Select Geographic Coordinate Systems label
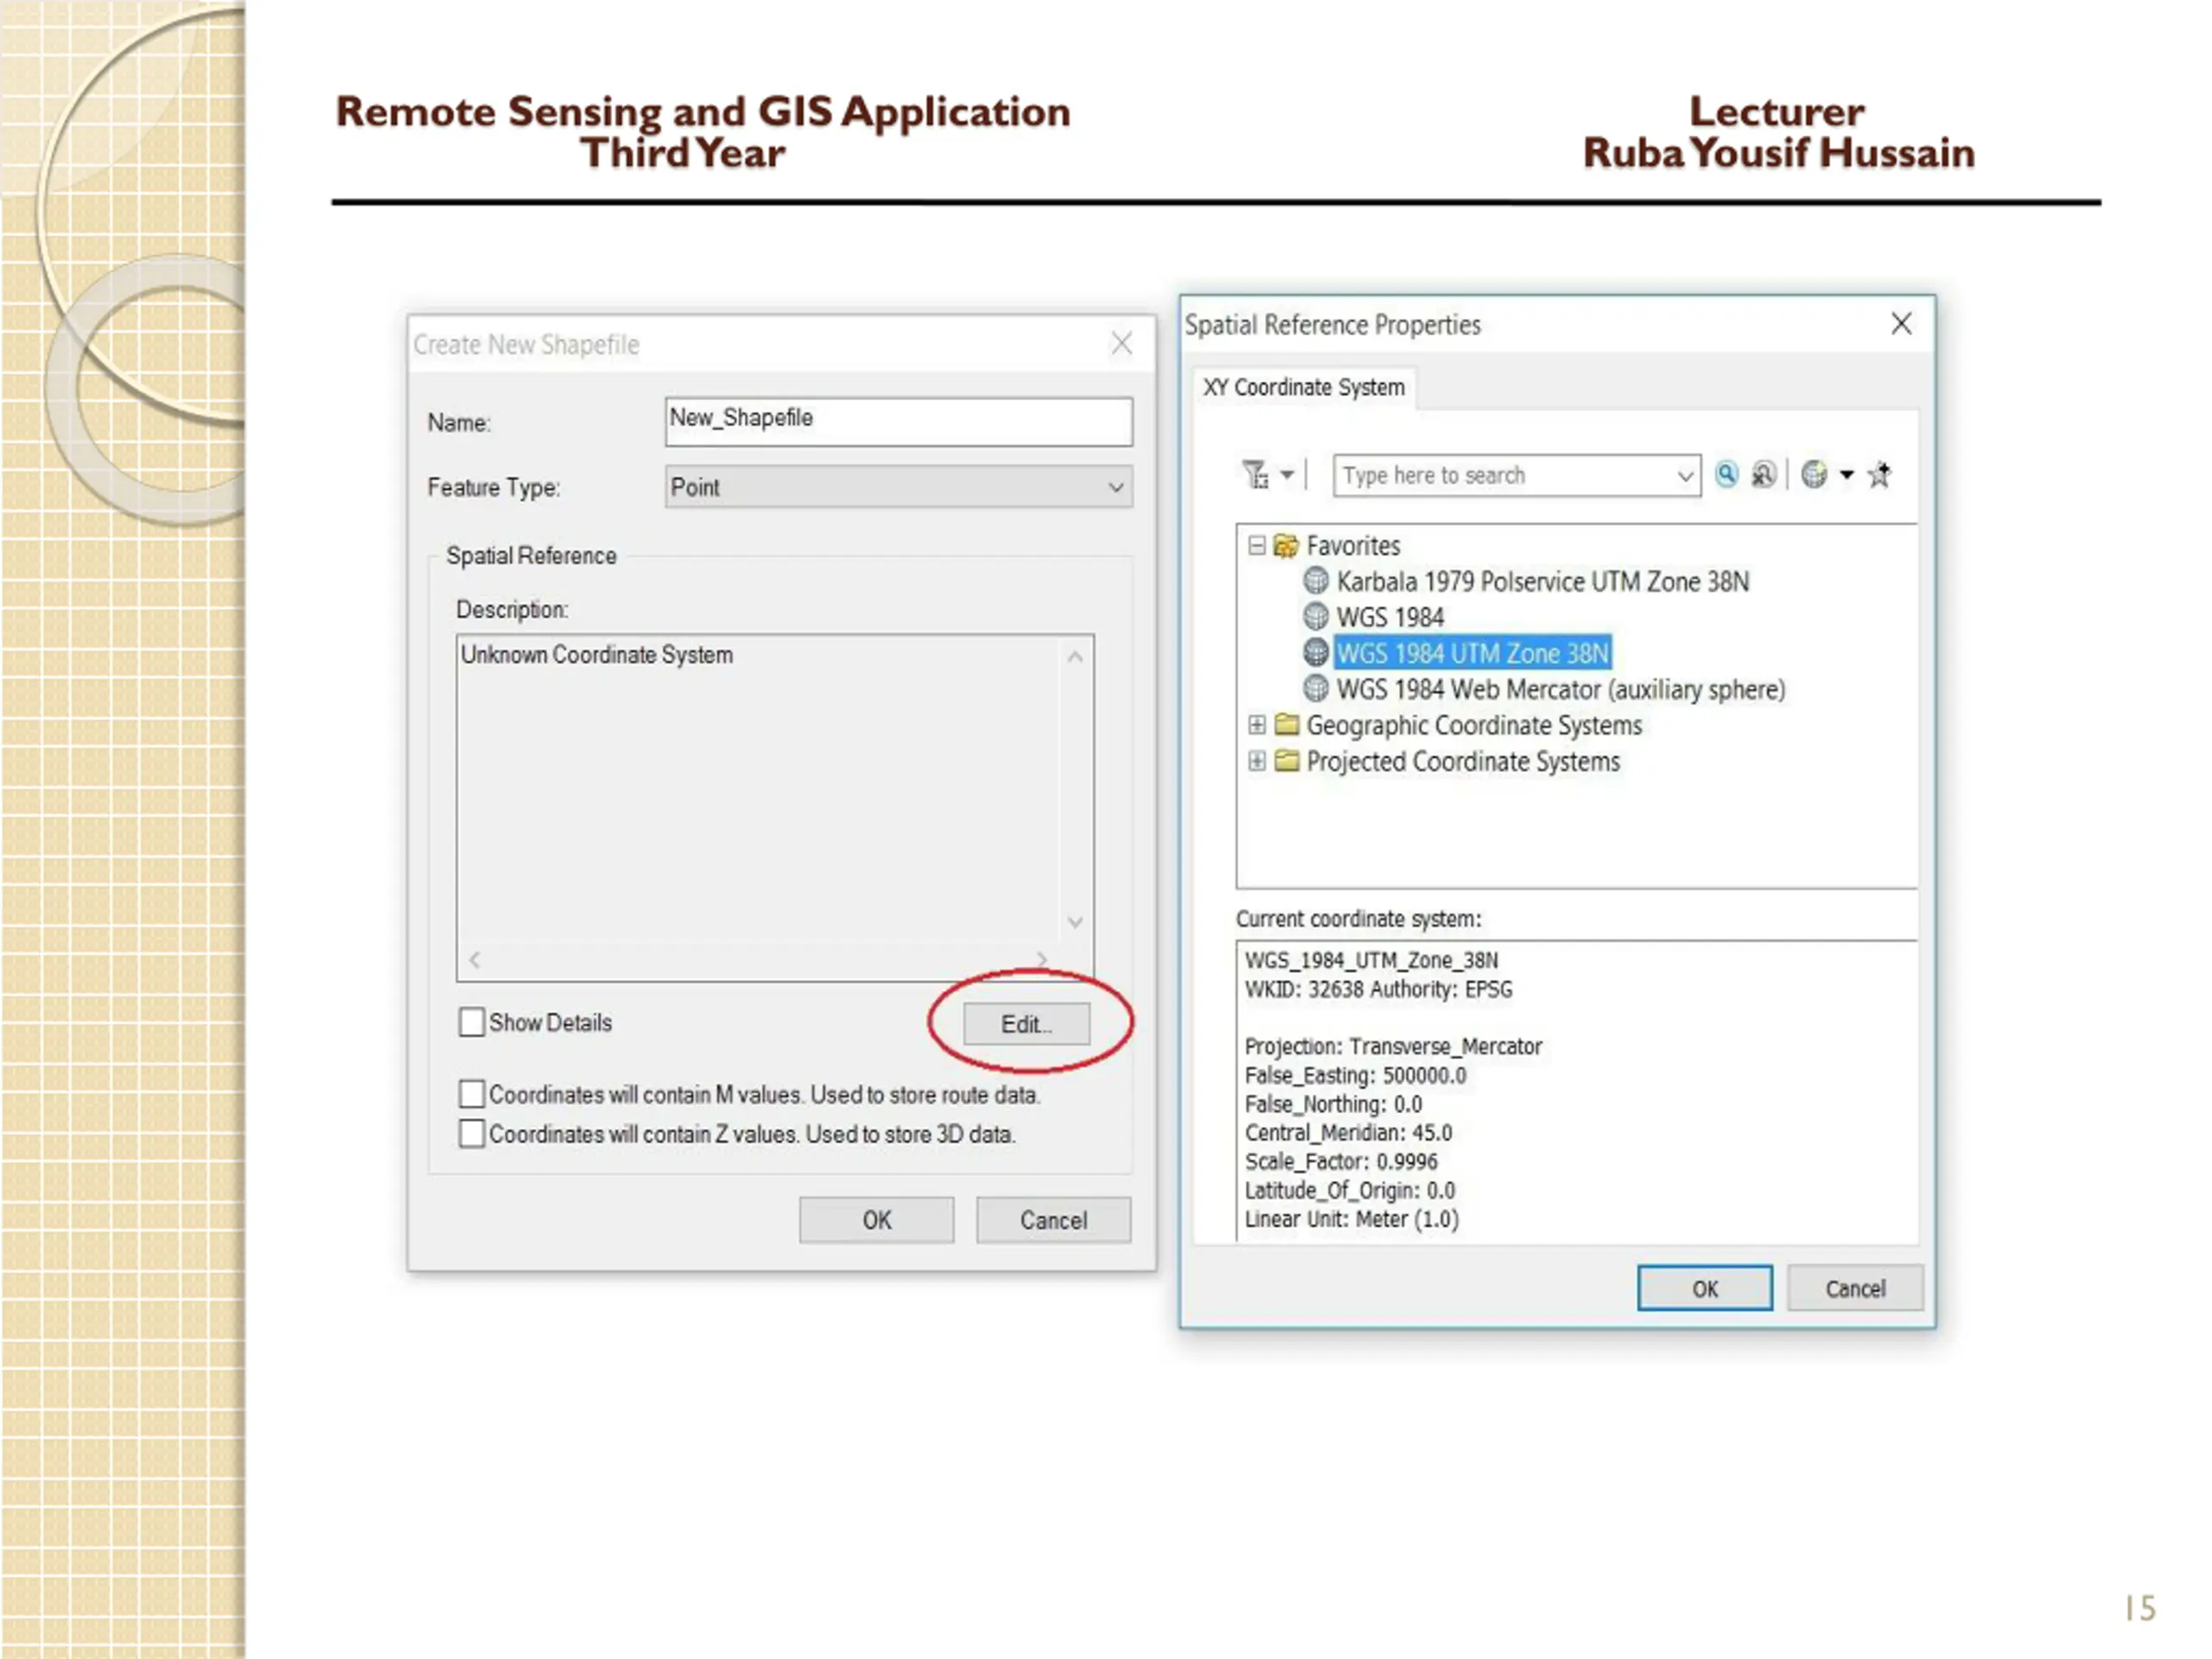 [x=1474, y=726]
